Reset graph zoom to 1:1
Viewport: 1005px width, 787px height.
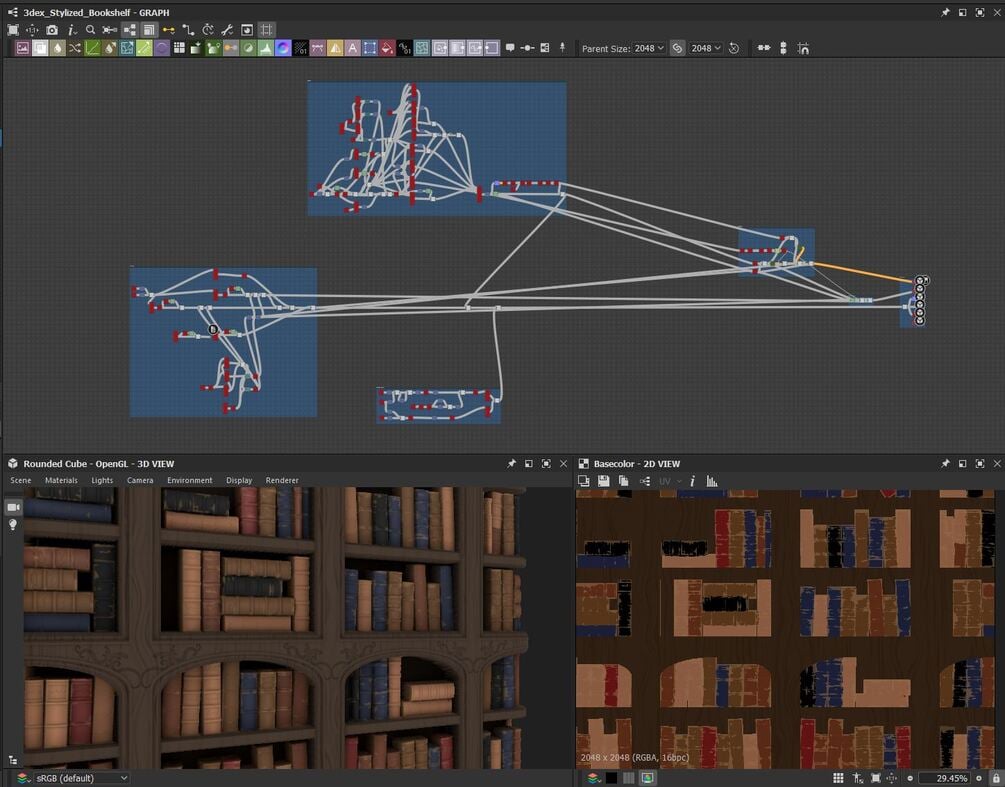coord(31,29)
